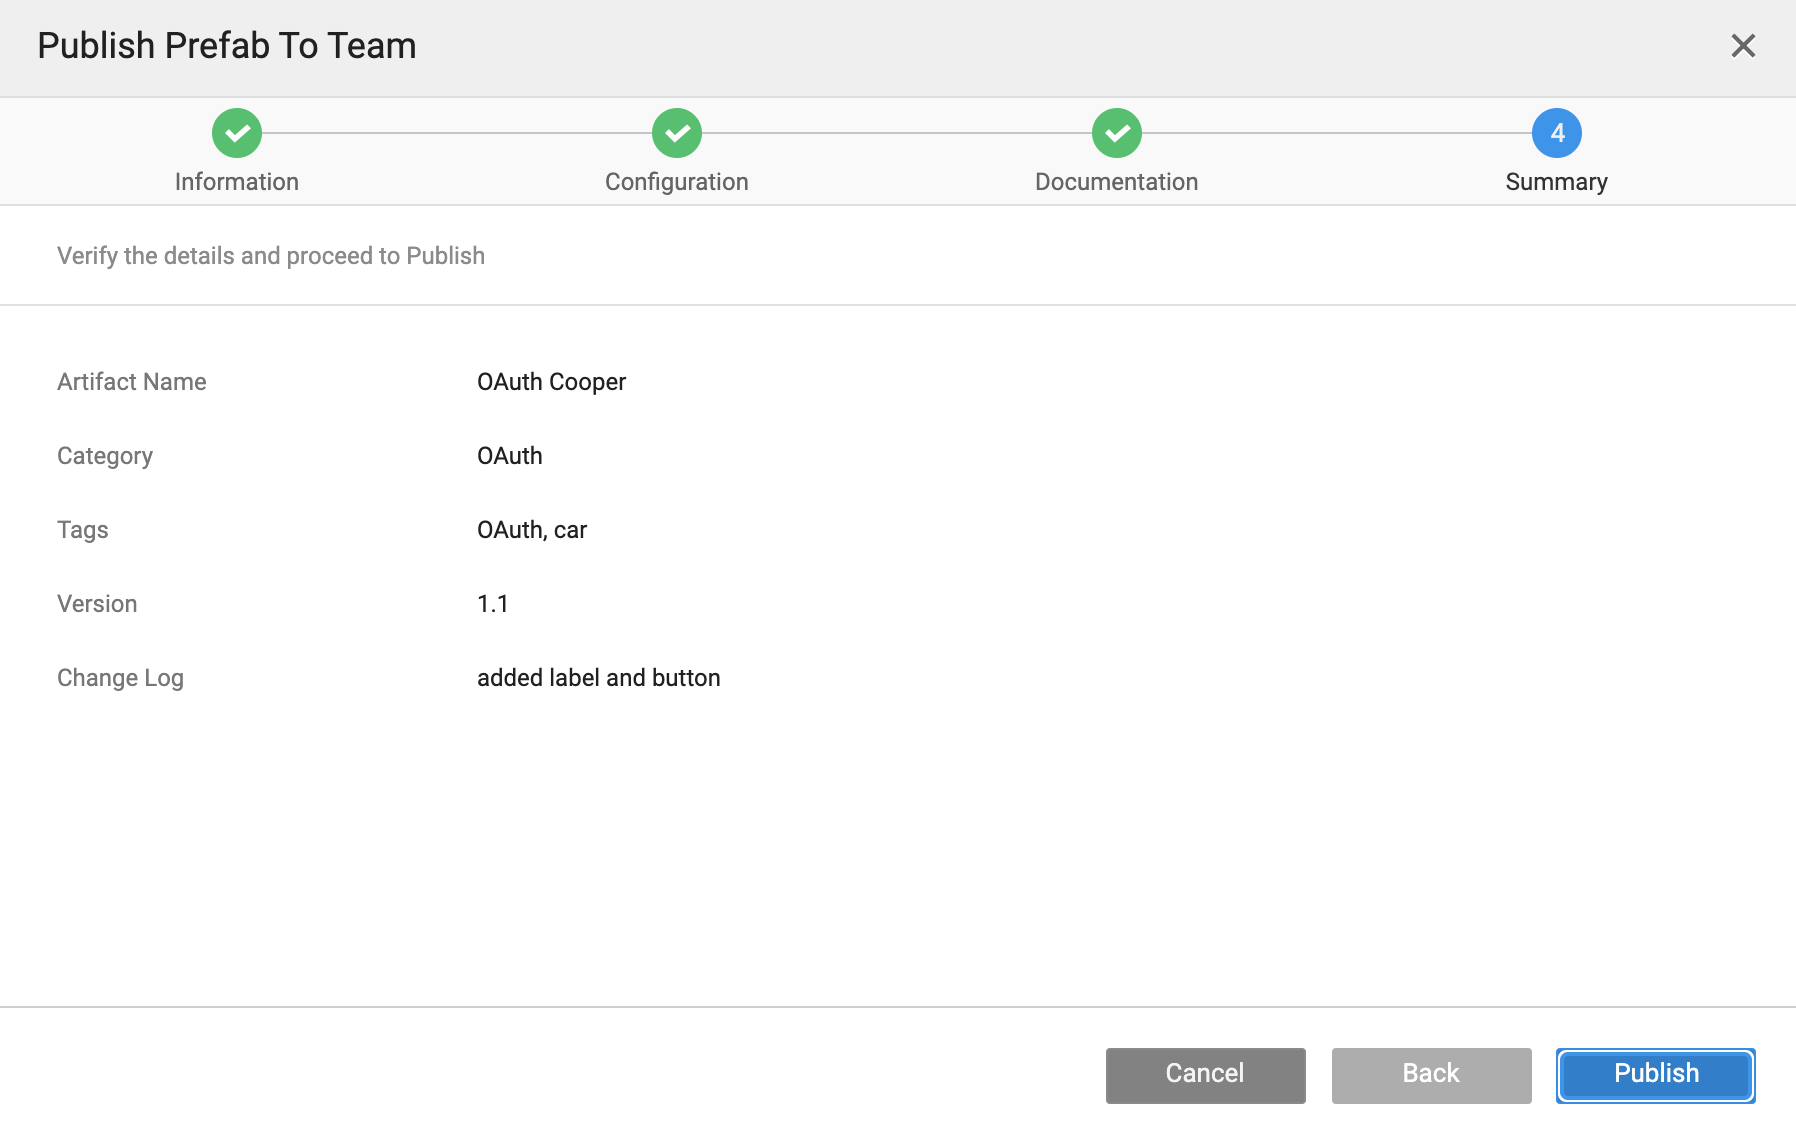Screen dimensions: 1796x1138
Task: Click the change log text 'added label and button'
Action: (x=598, y=678)
